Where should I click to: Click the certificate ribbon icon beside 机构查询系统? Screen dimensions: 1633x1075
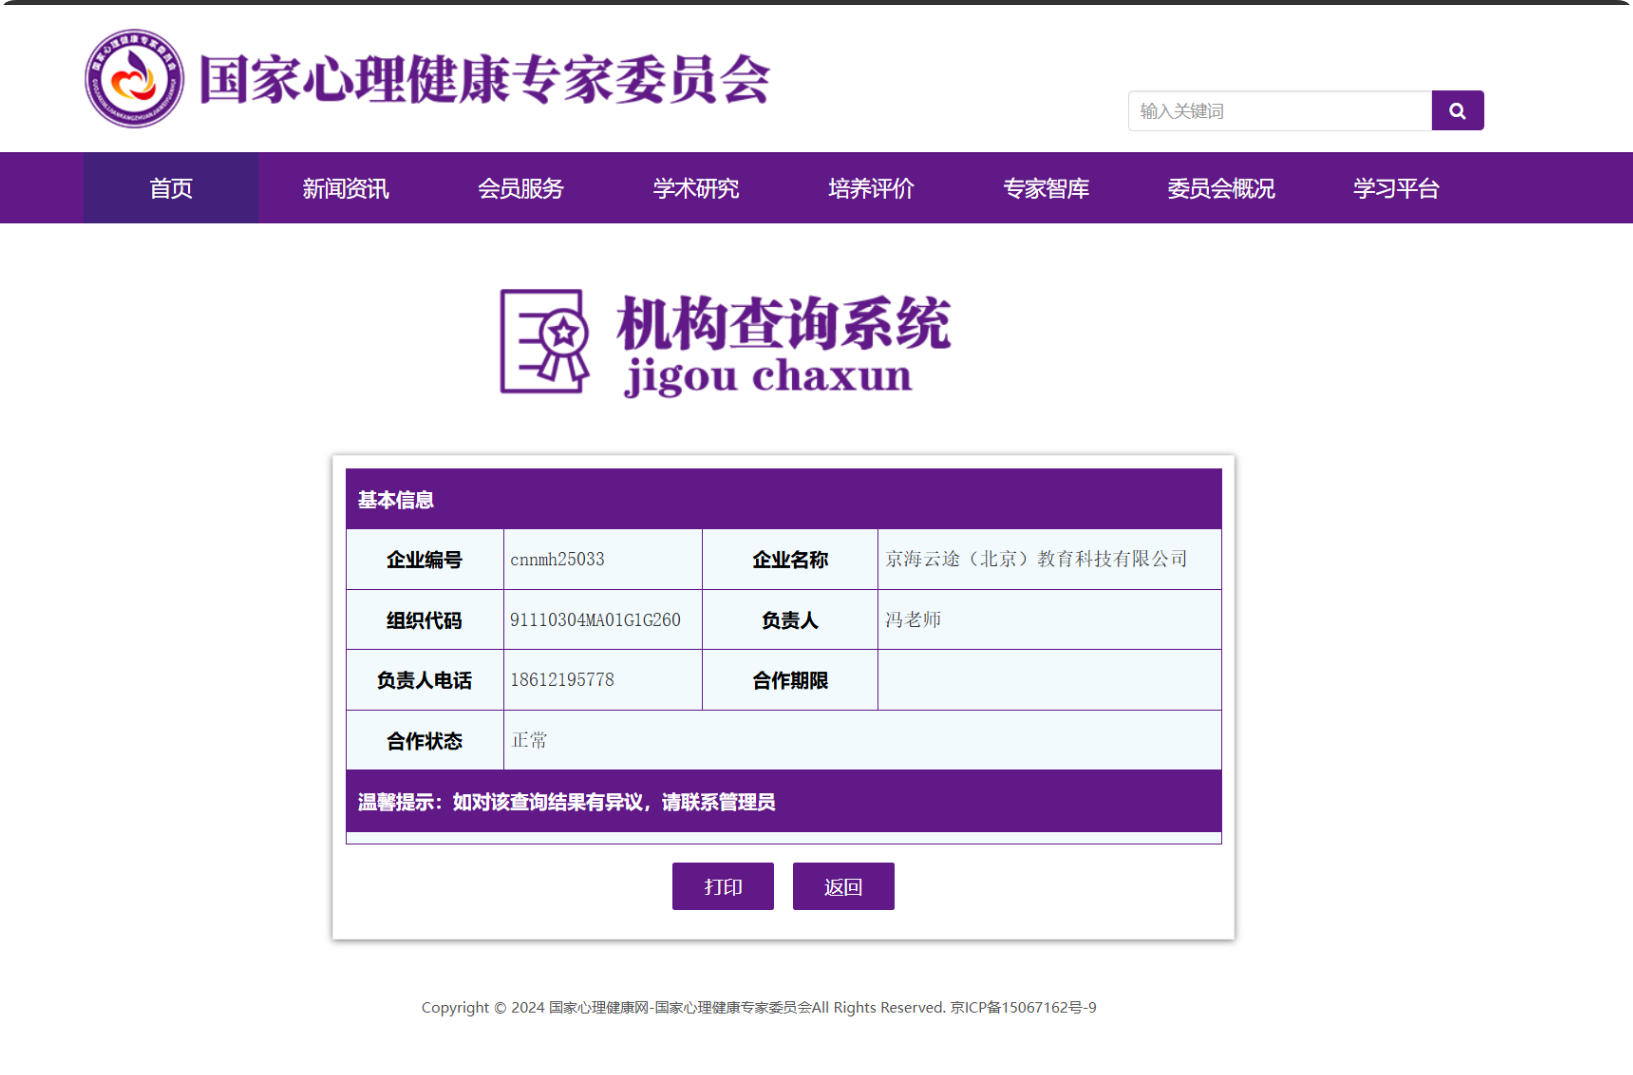545,342
